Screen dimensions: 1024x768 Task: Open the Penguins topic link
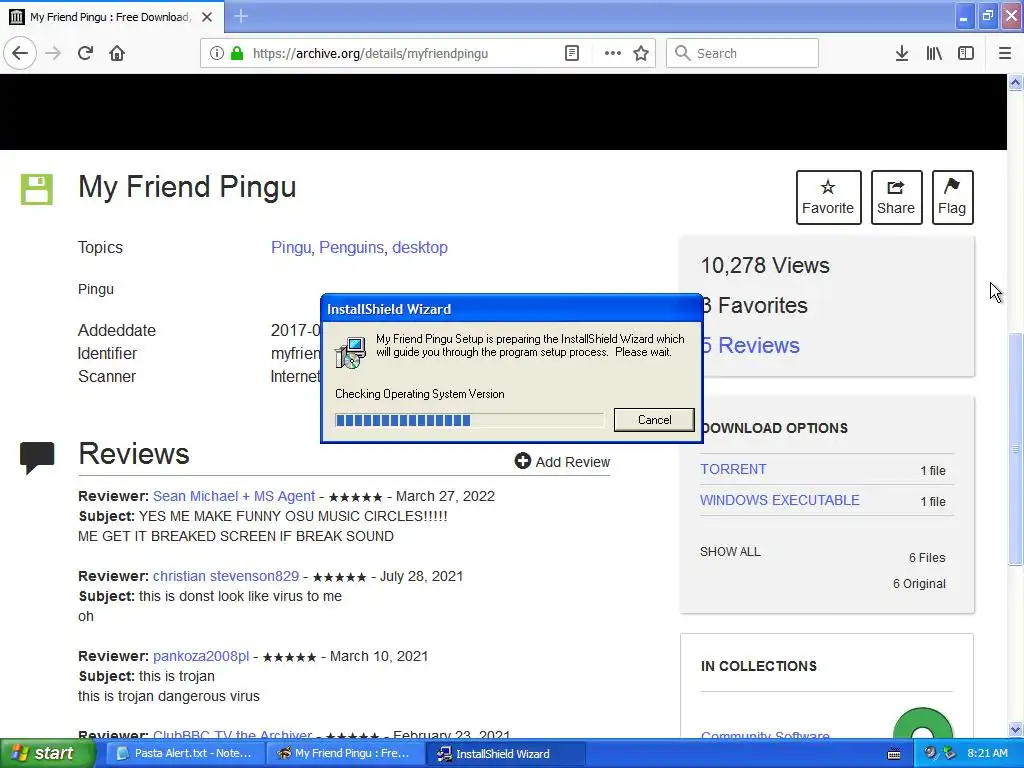pyautogui.click(x=351, y=248)
